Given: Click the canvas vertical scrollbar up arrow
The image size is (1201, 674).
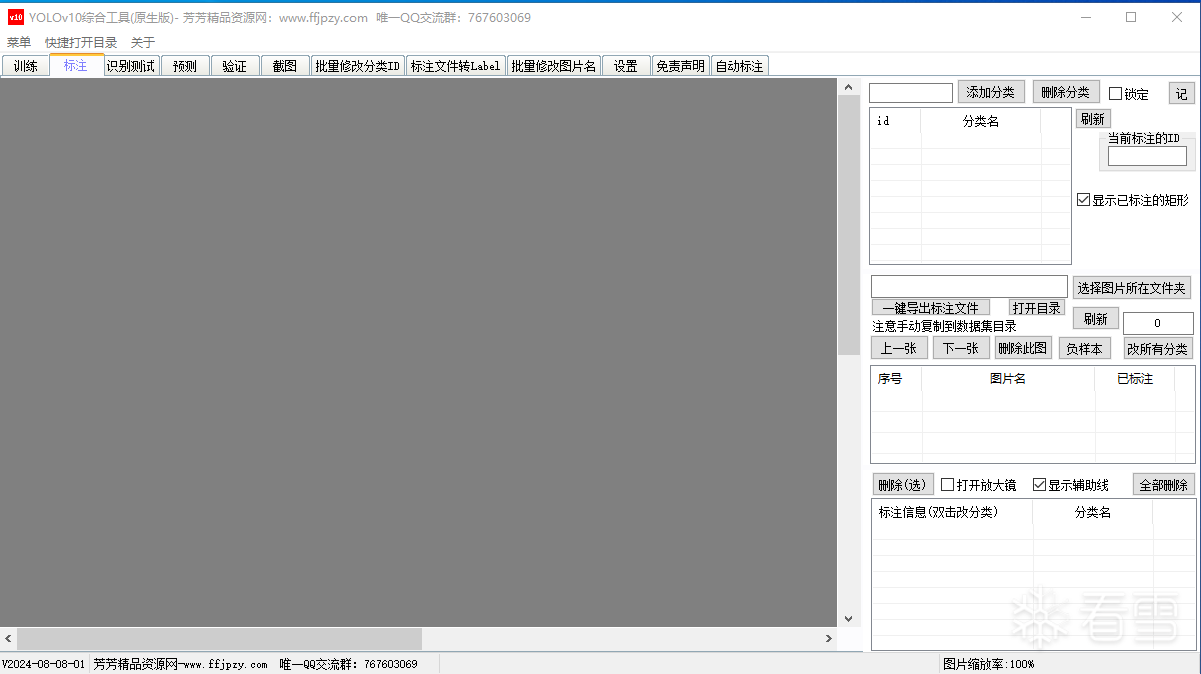Looking at the screenshot, I should 849,86.
